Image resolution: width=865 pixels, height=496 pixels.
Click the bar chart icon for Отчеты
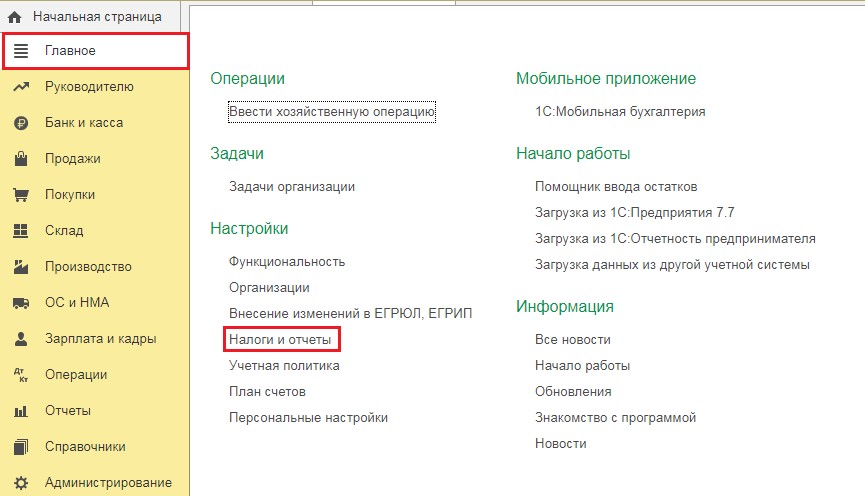click(21, 411)
